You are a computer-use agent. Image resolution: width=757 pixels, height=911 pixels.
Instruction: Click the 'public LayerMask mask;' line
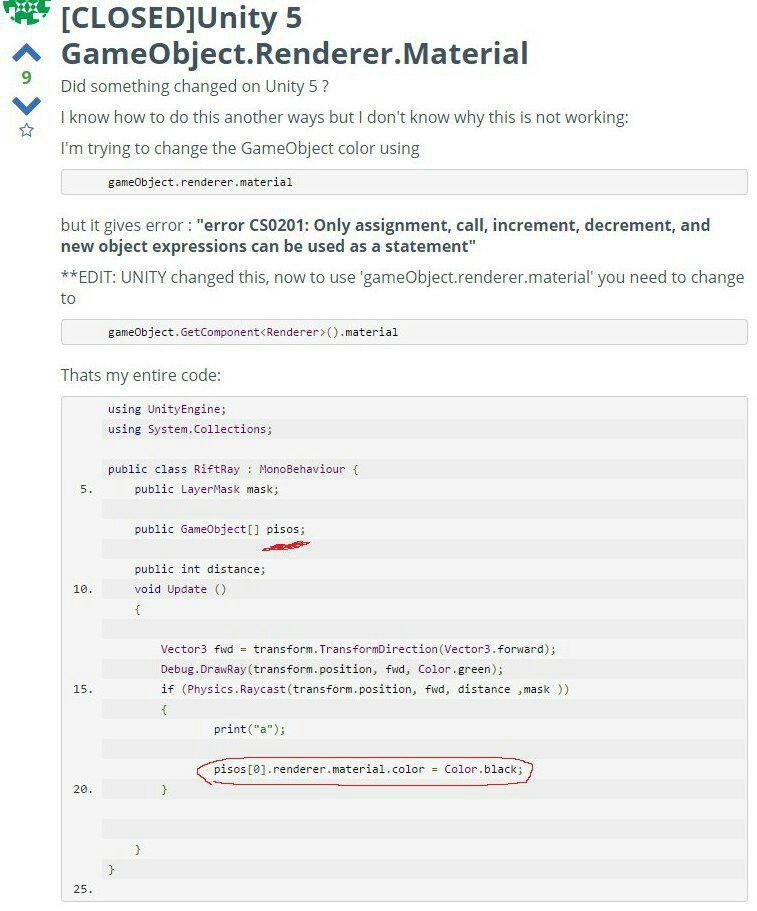coord(206,489)
